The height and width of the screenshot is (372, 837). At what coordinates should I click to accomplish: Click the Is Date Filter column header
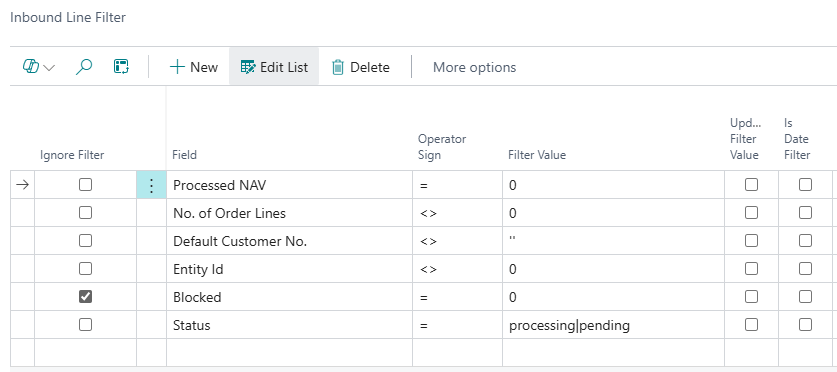click(x=797, y=139)
